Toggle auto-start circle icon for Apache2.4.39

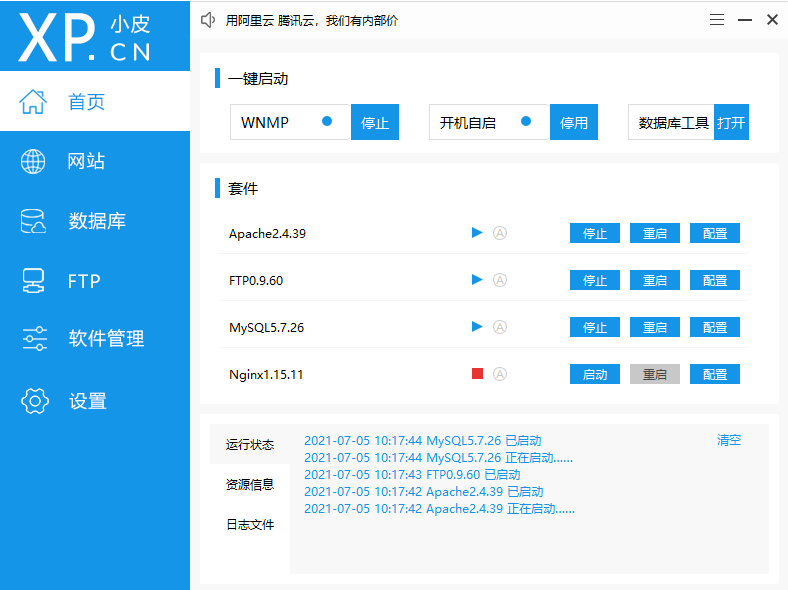click(500, 233)
